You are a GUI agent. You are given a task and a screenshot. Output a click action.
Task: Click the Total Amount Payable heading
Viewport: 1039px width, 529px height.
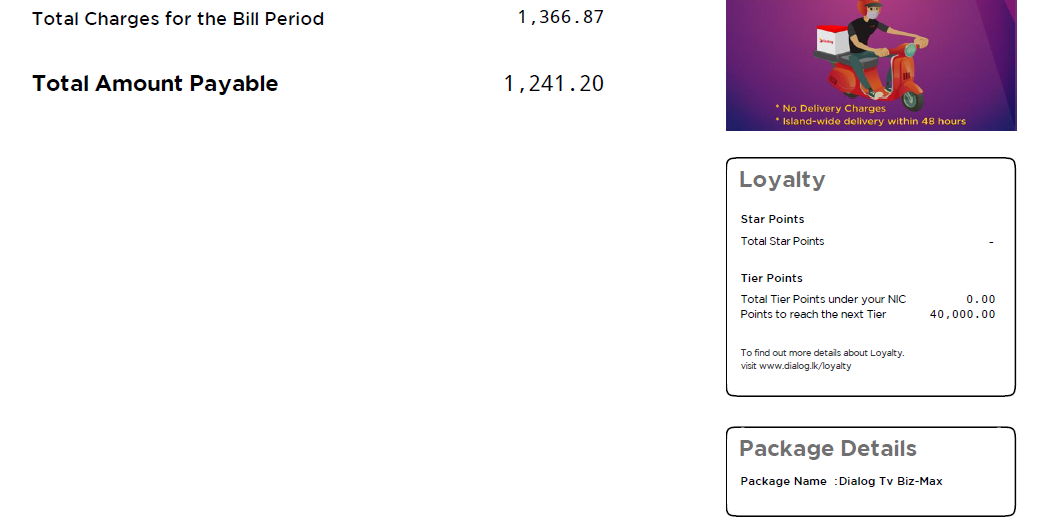155,84
